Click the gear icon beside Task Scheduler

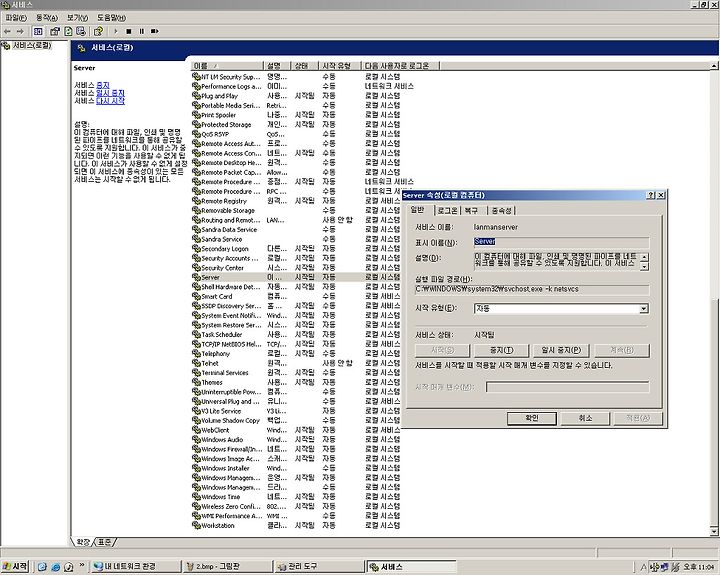click(x=196, y=334)
